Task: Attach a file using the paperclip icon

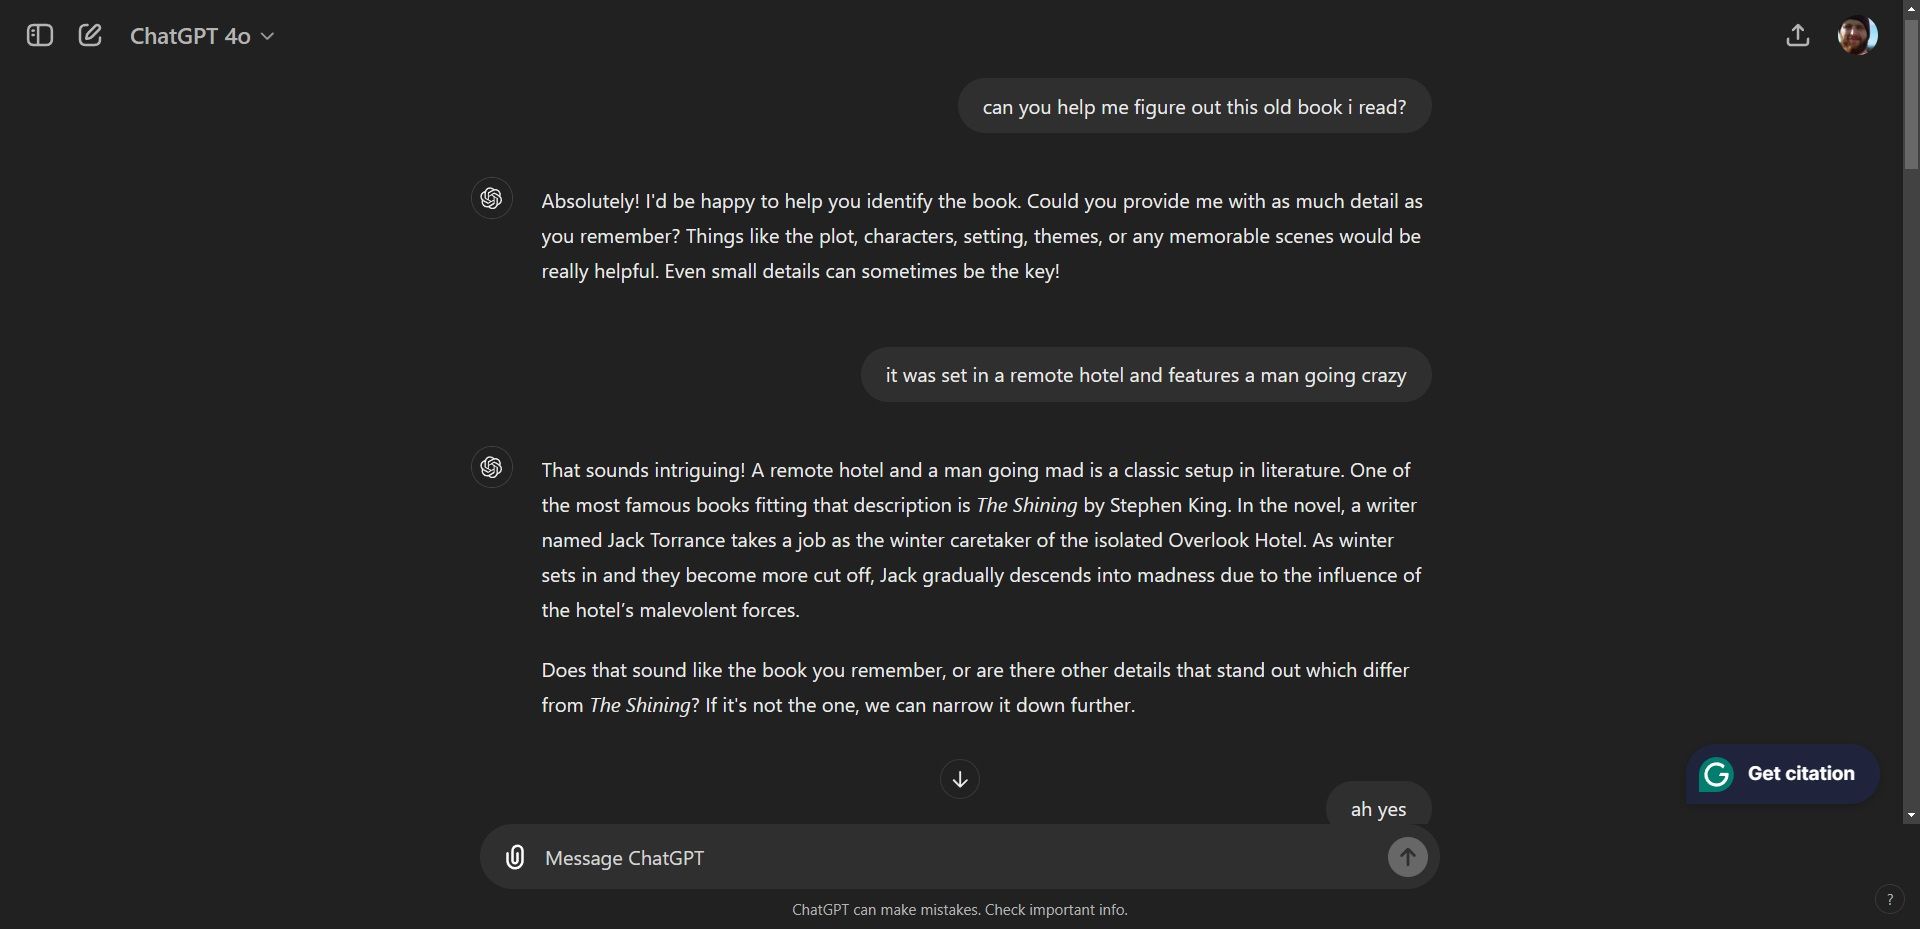Action: (x=515, y=857)
